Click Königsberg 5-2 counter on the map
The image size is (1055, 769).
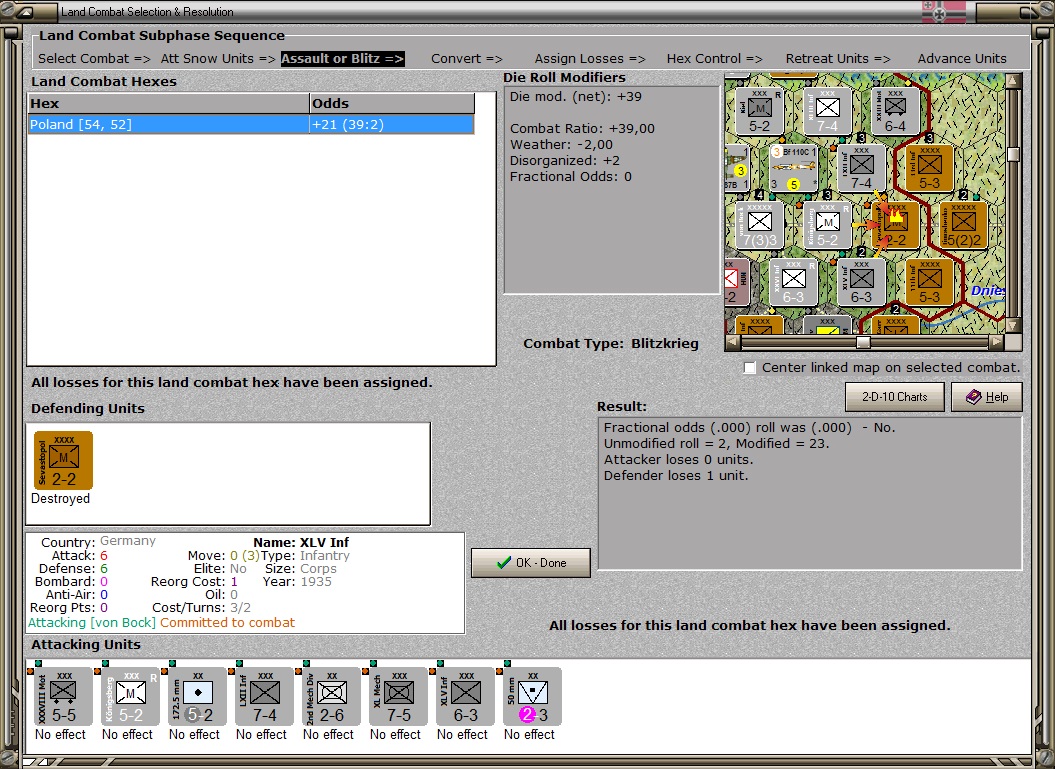[x=827, y=225]
